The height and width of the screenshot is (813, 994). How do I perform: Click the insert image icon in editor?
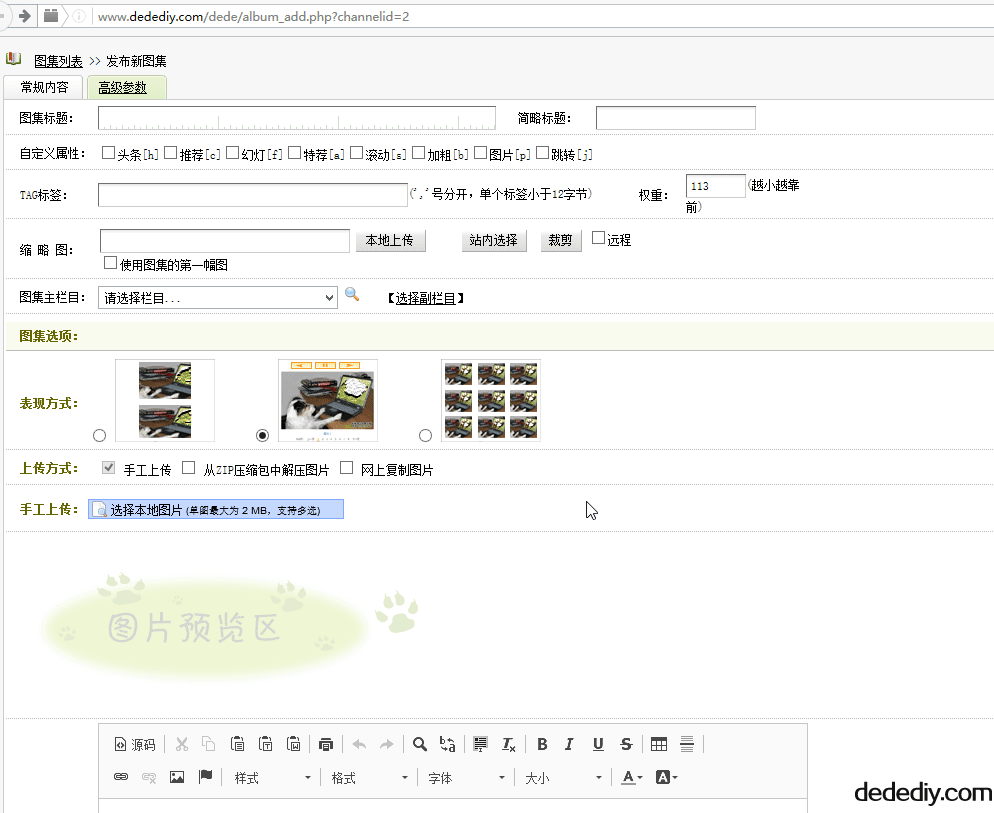(177, 777)
